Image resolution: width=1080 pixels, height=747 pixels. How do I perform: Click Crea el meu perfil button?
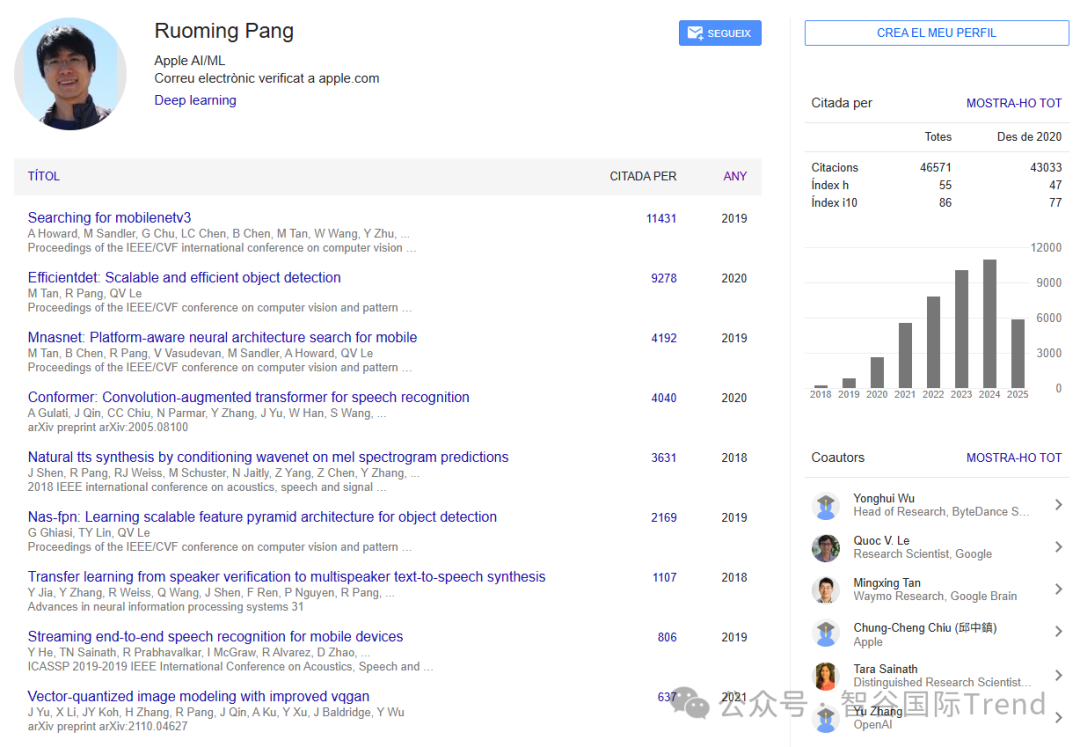tap(936, 33)
